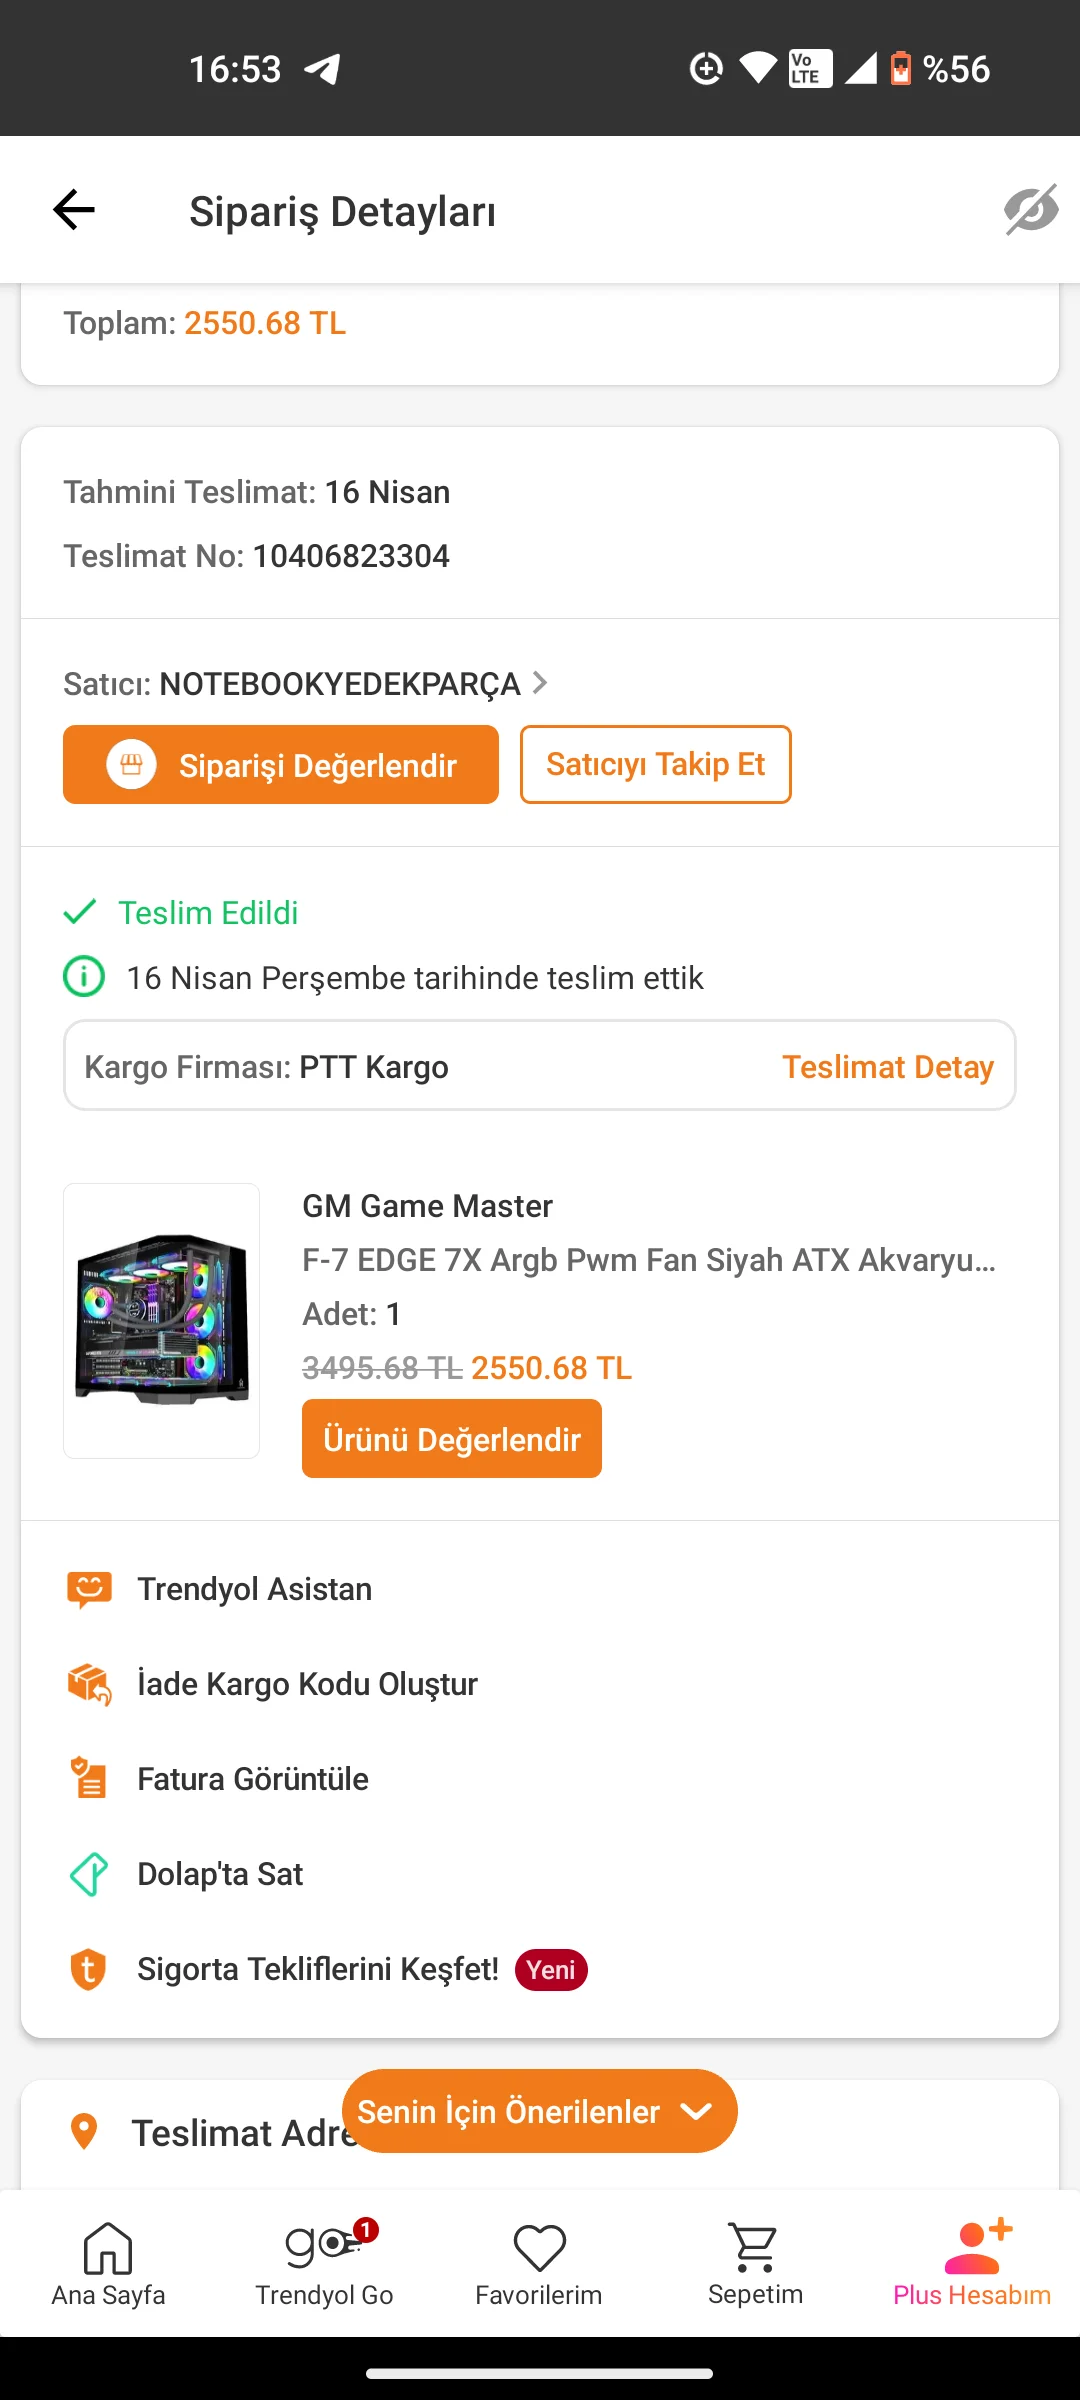This screenshot has height=2400, width=1080.
Task: Tap Dolap'ta Sat tag icon
Action: (89, 1874)
